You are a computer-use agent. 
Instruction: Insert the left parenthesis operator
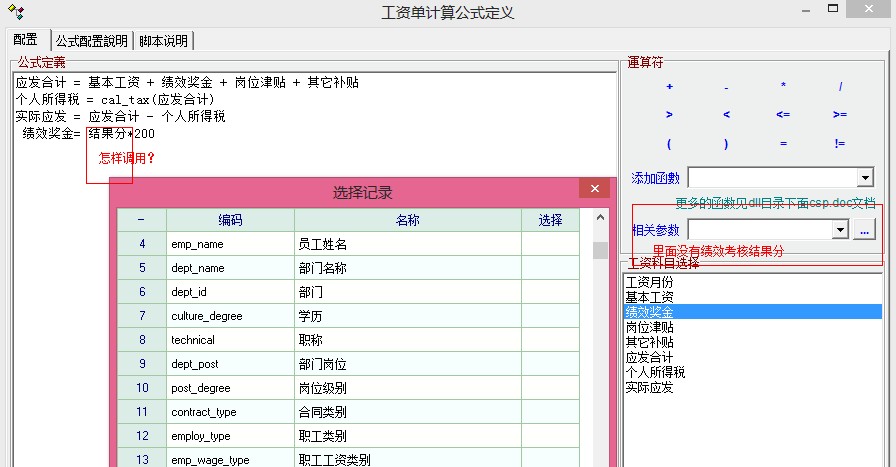click(x=669, y=144)
